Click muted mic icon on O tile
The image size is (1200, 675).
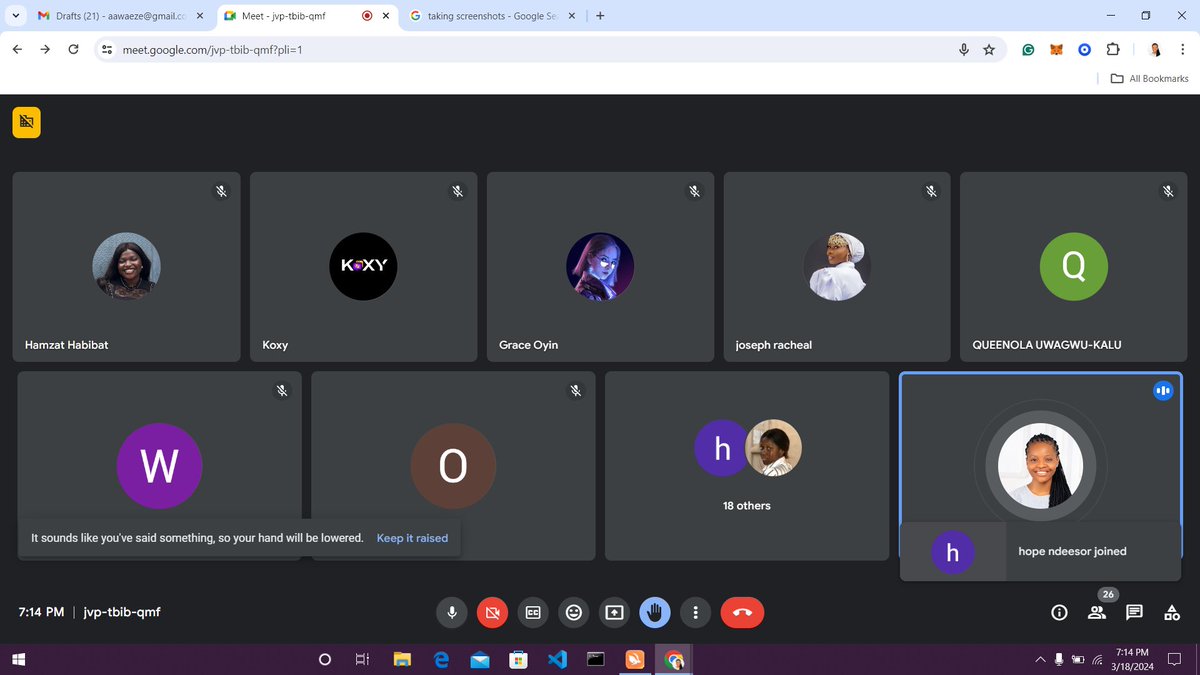coord(576,391)
